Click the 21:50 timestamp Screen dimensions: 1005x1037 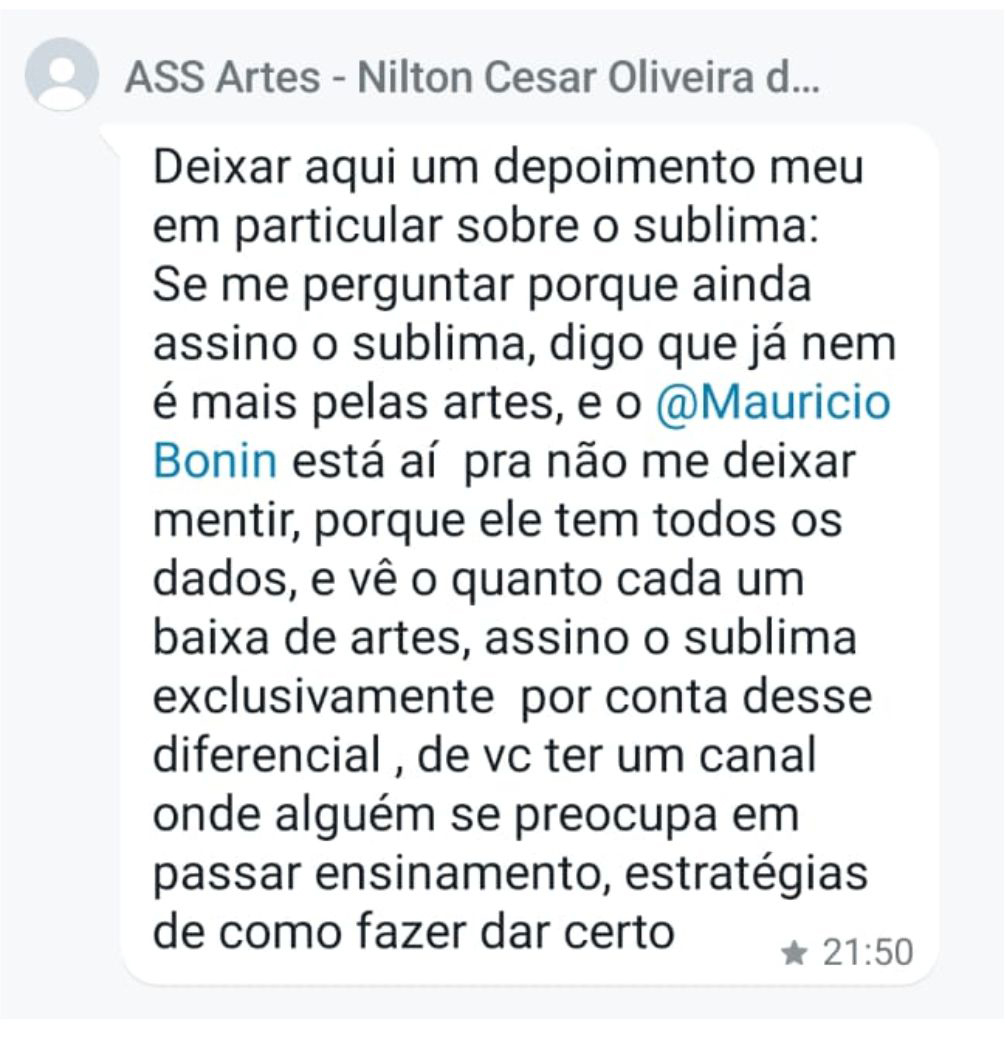click(870, 951)
